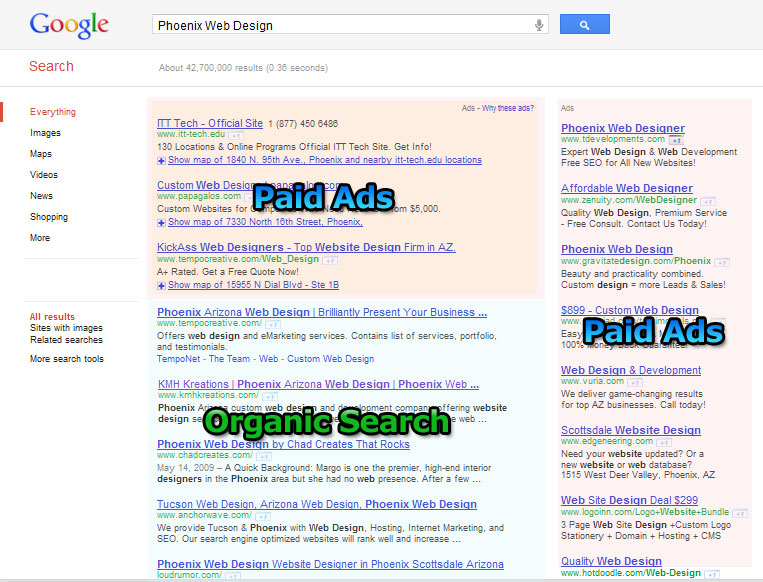Open Phoenix Arizona Web Design organic result
The image size is (763, 582).
(322, 312)
